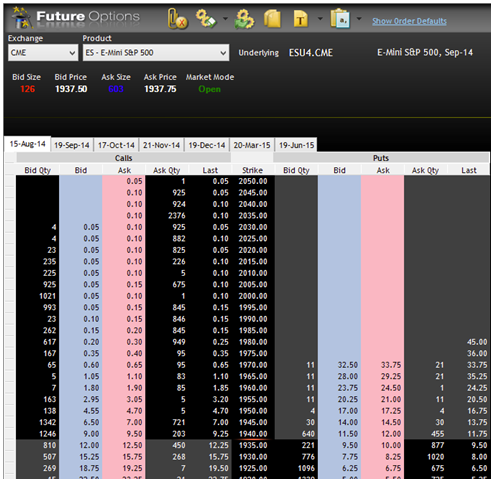The image size is (499, 479).
Task: Open dropdown arrow next to T page icon
Action: click(x=320, y=19)
